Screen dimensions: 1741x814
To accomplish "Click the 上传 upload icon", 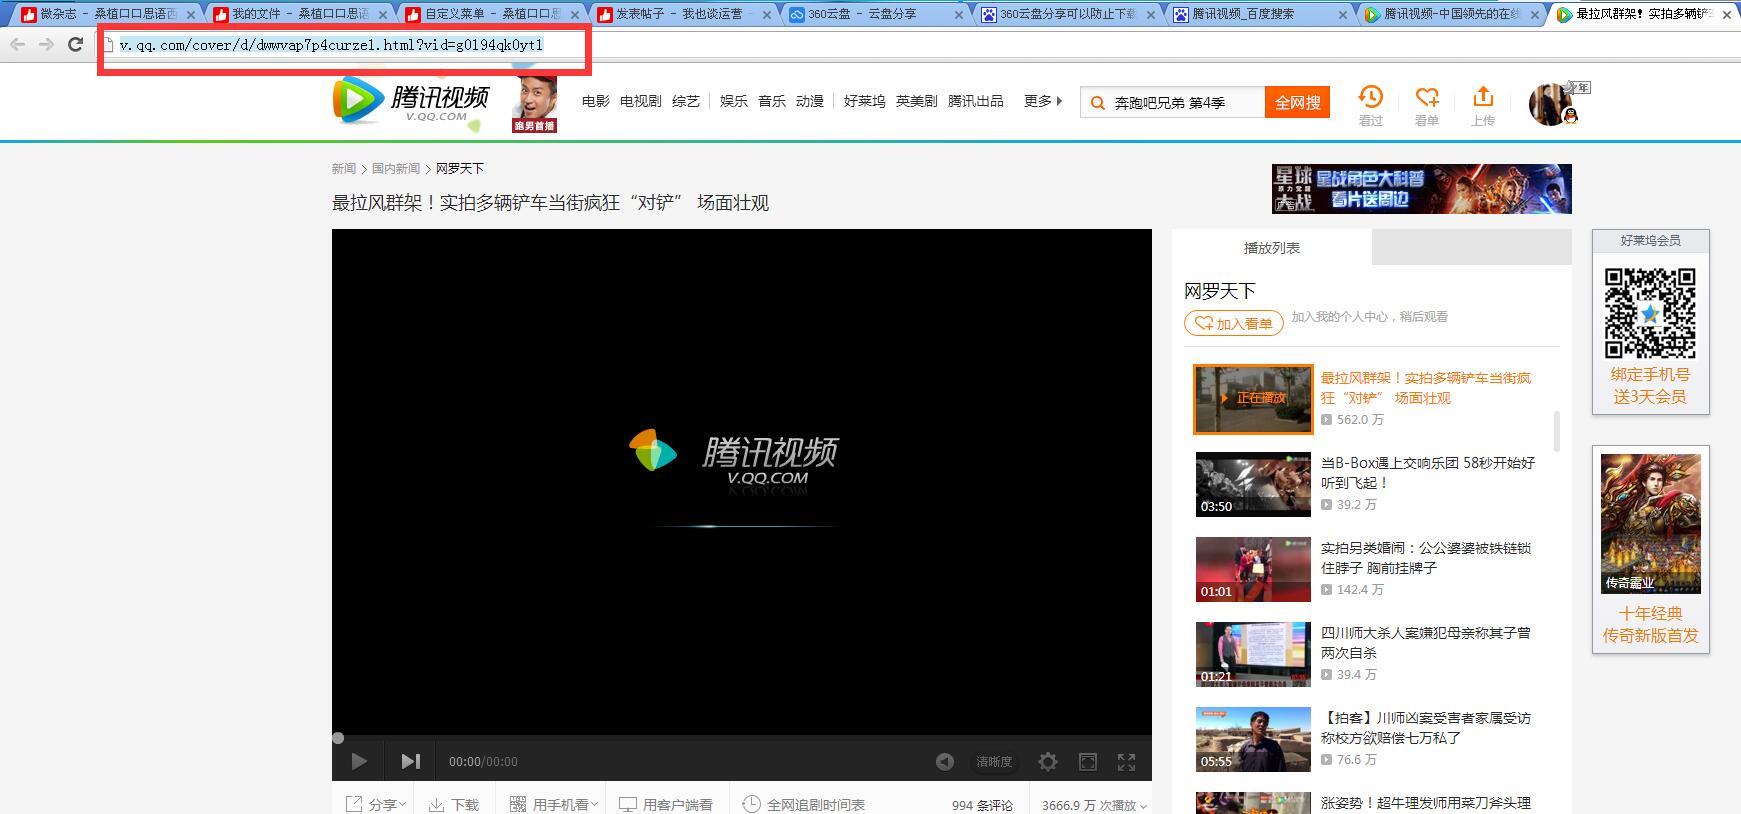I will click(1483, 105).
